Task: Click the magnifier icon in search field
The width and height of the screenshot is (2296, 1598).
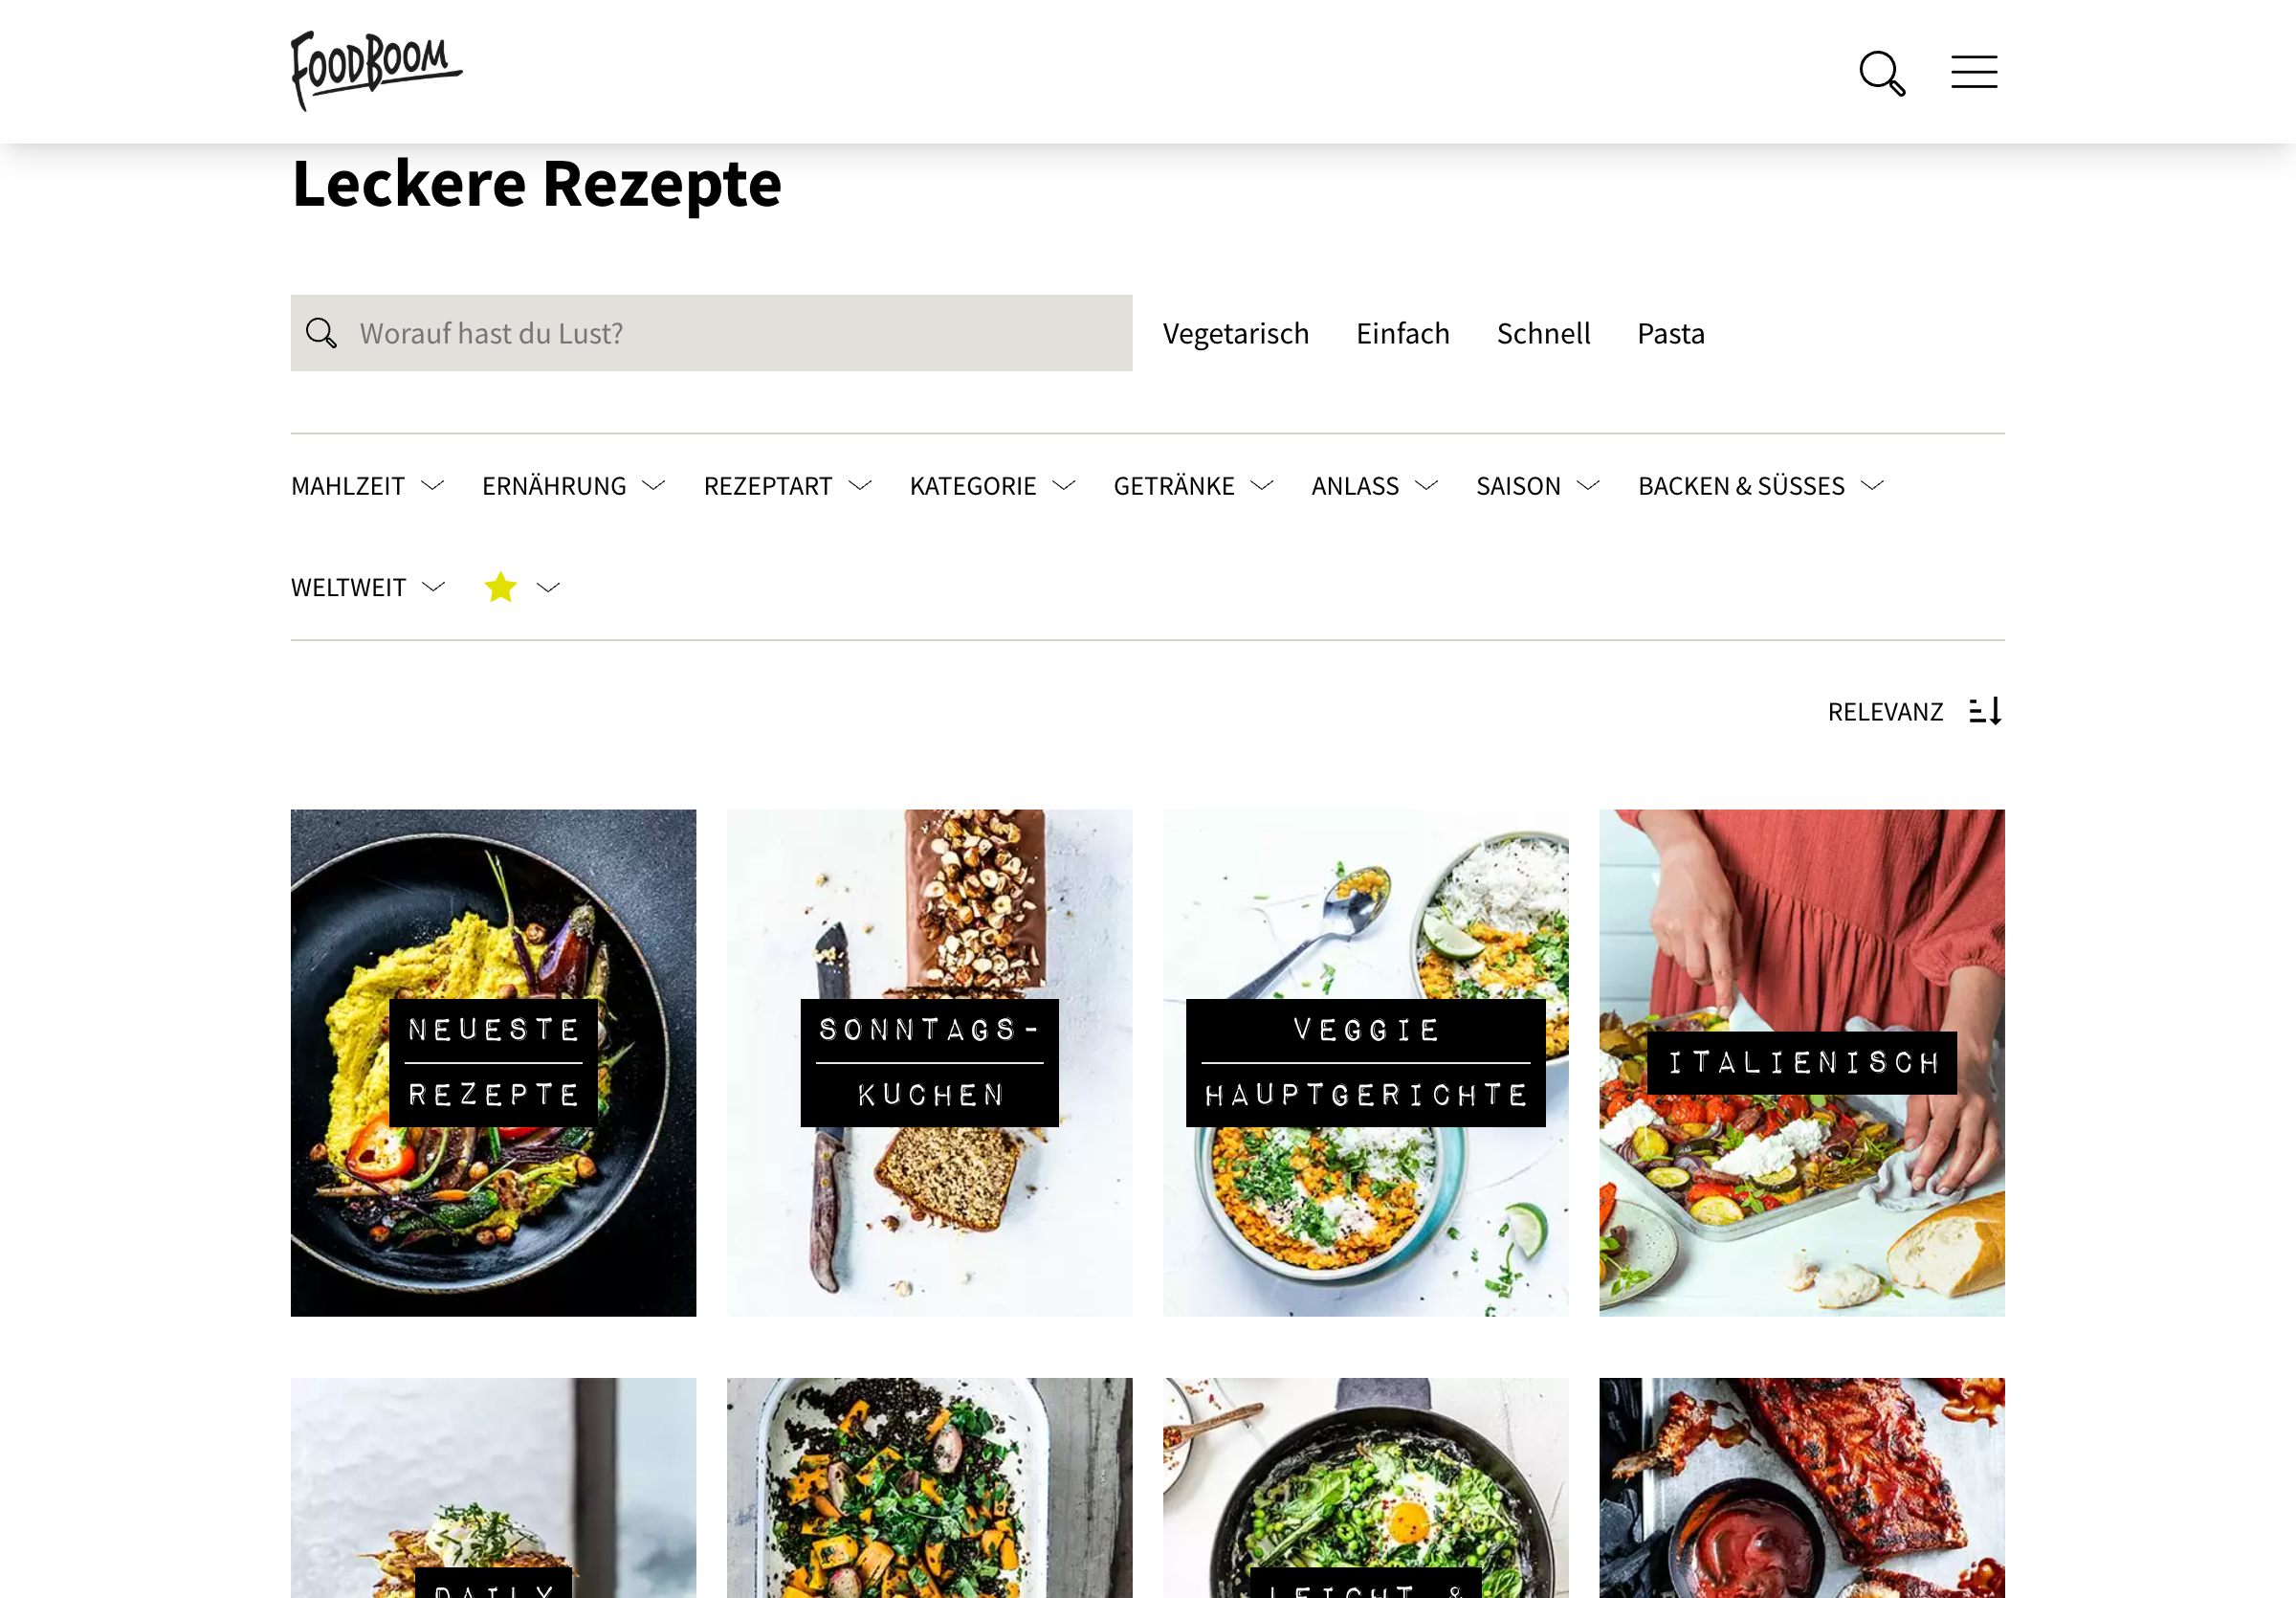Action: point(321,333)
